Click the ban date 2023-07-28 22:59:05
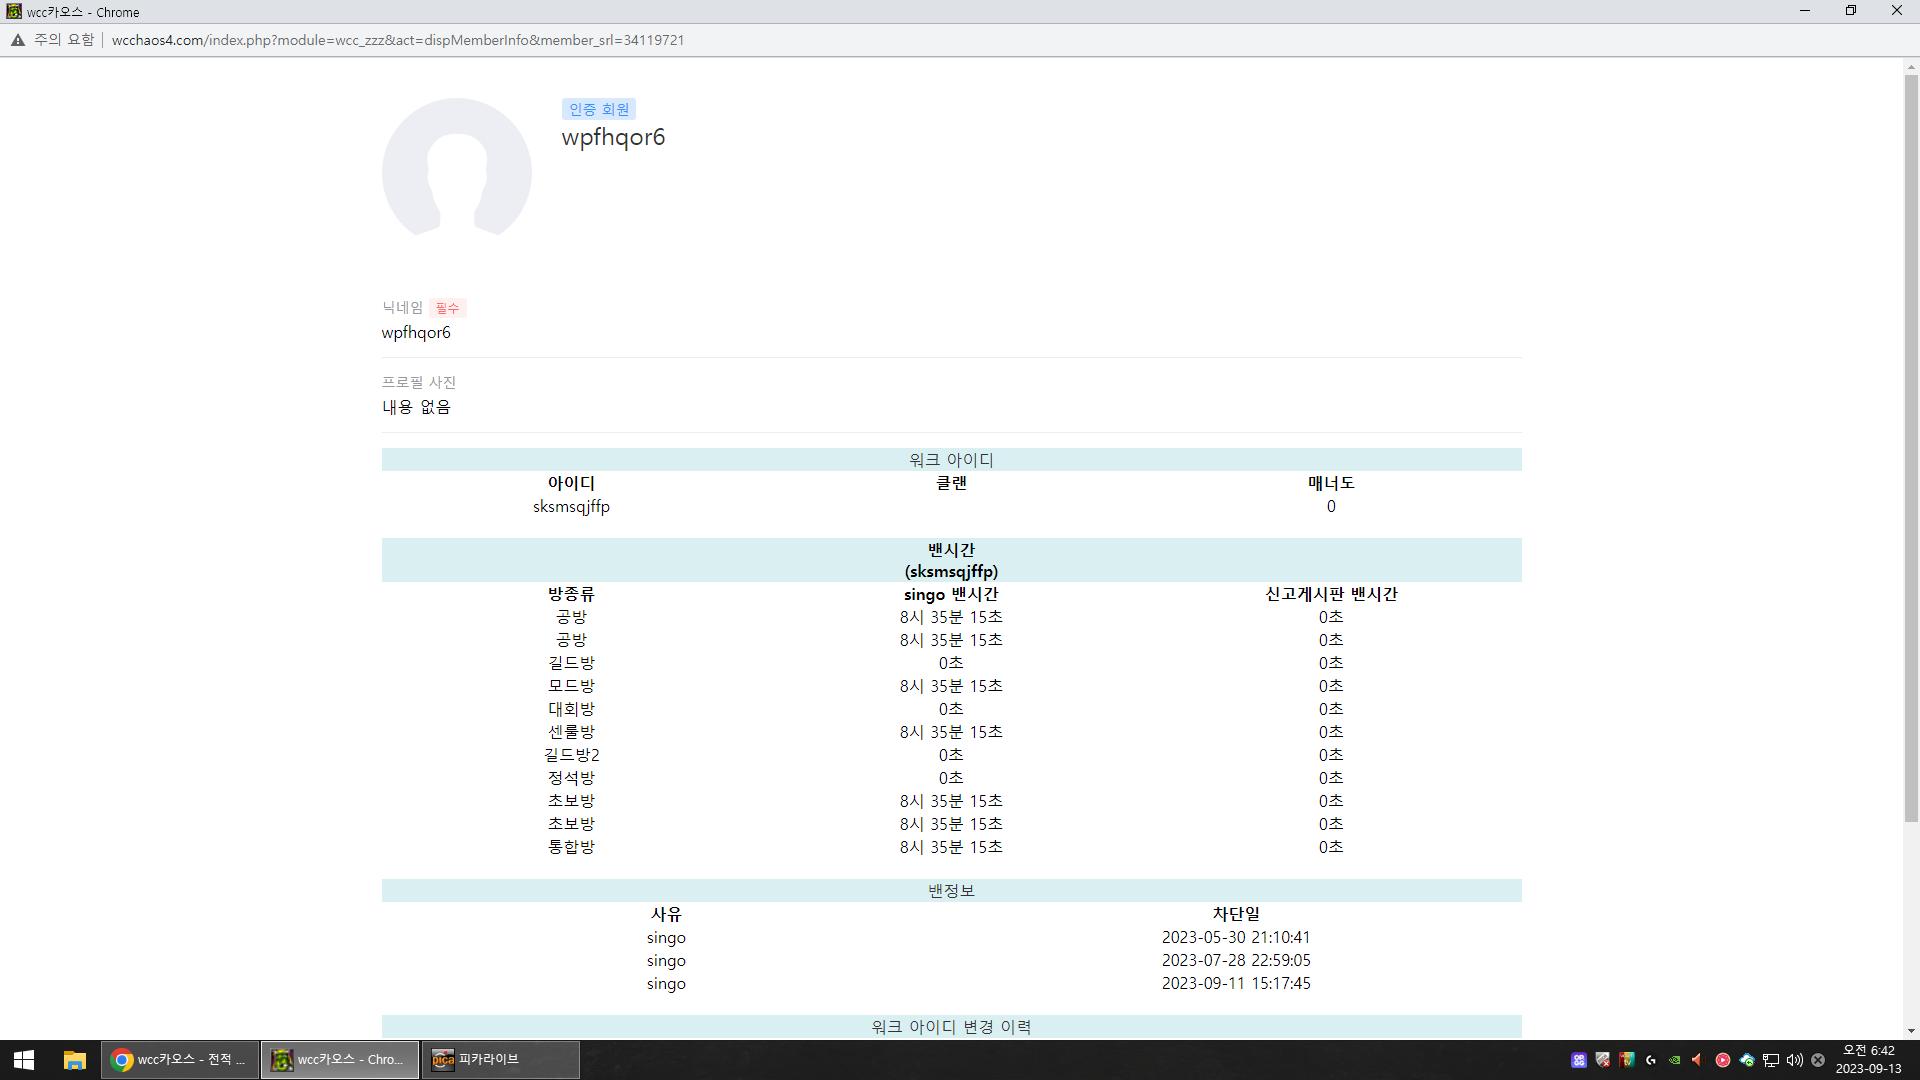Viewport: 1920px width, 1080px height. click(1236, 960)
